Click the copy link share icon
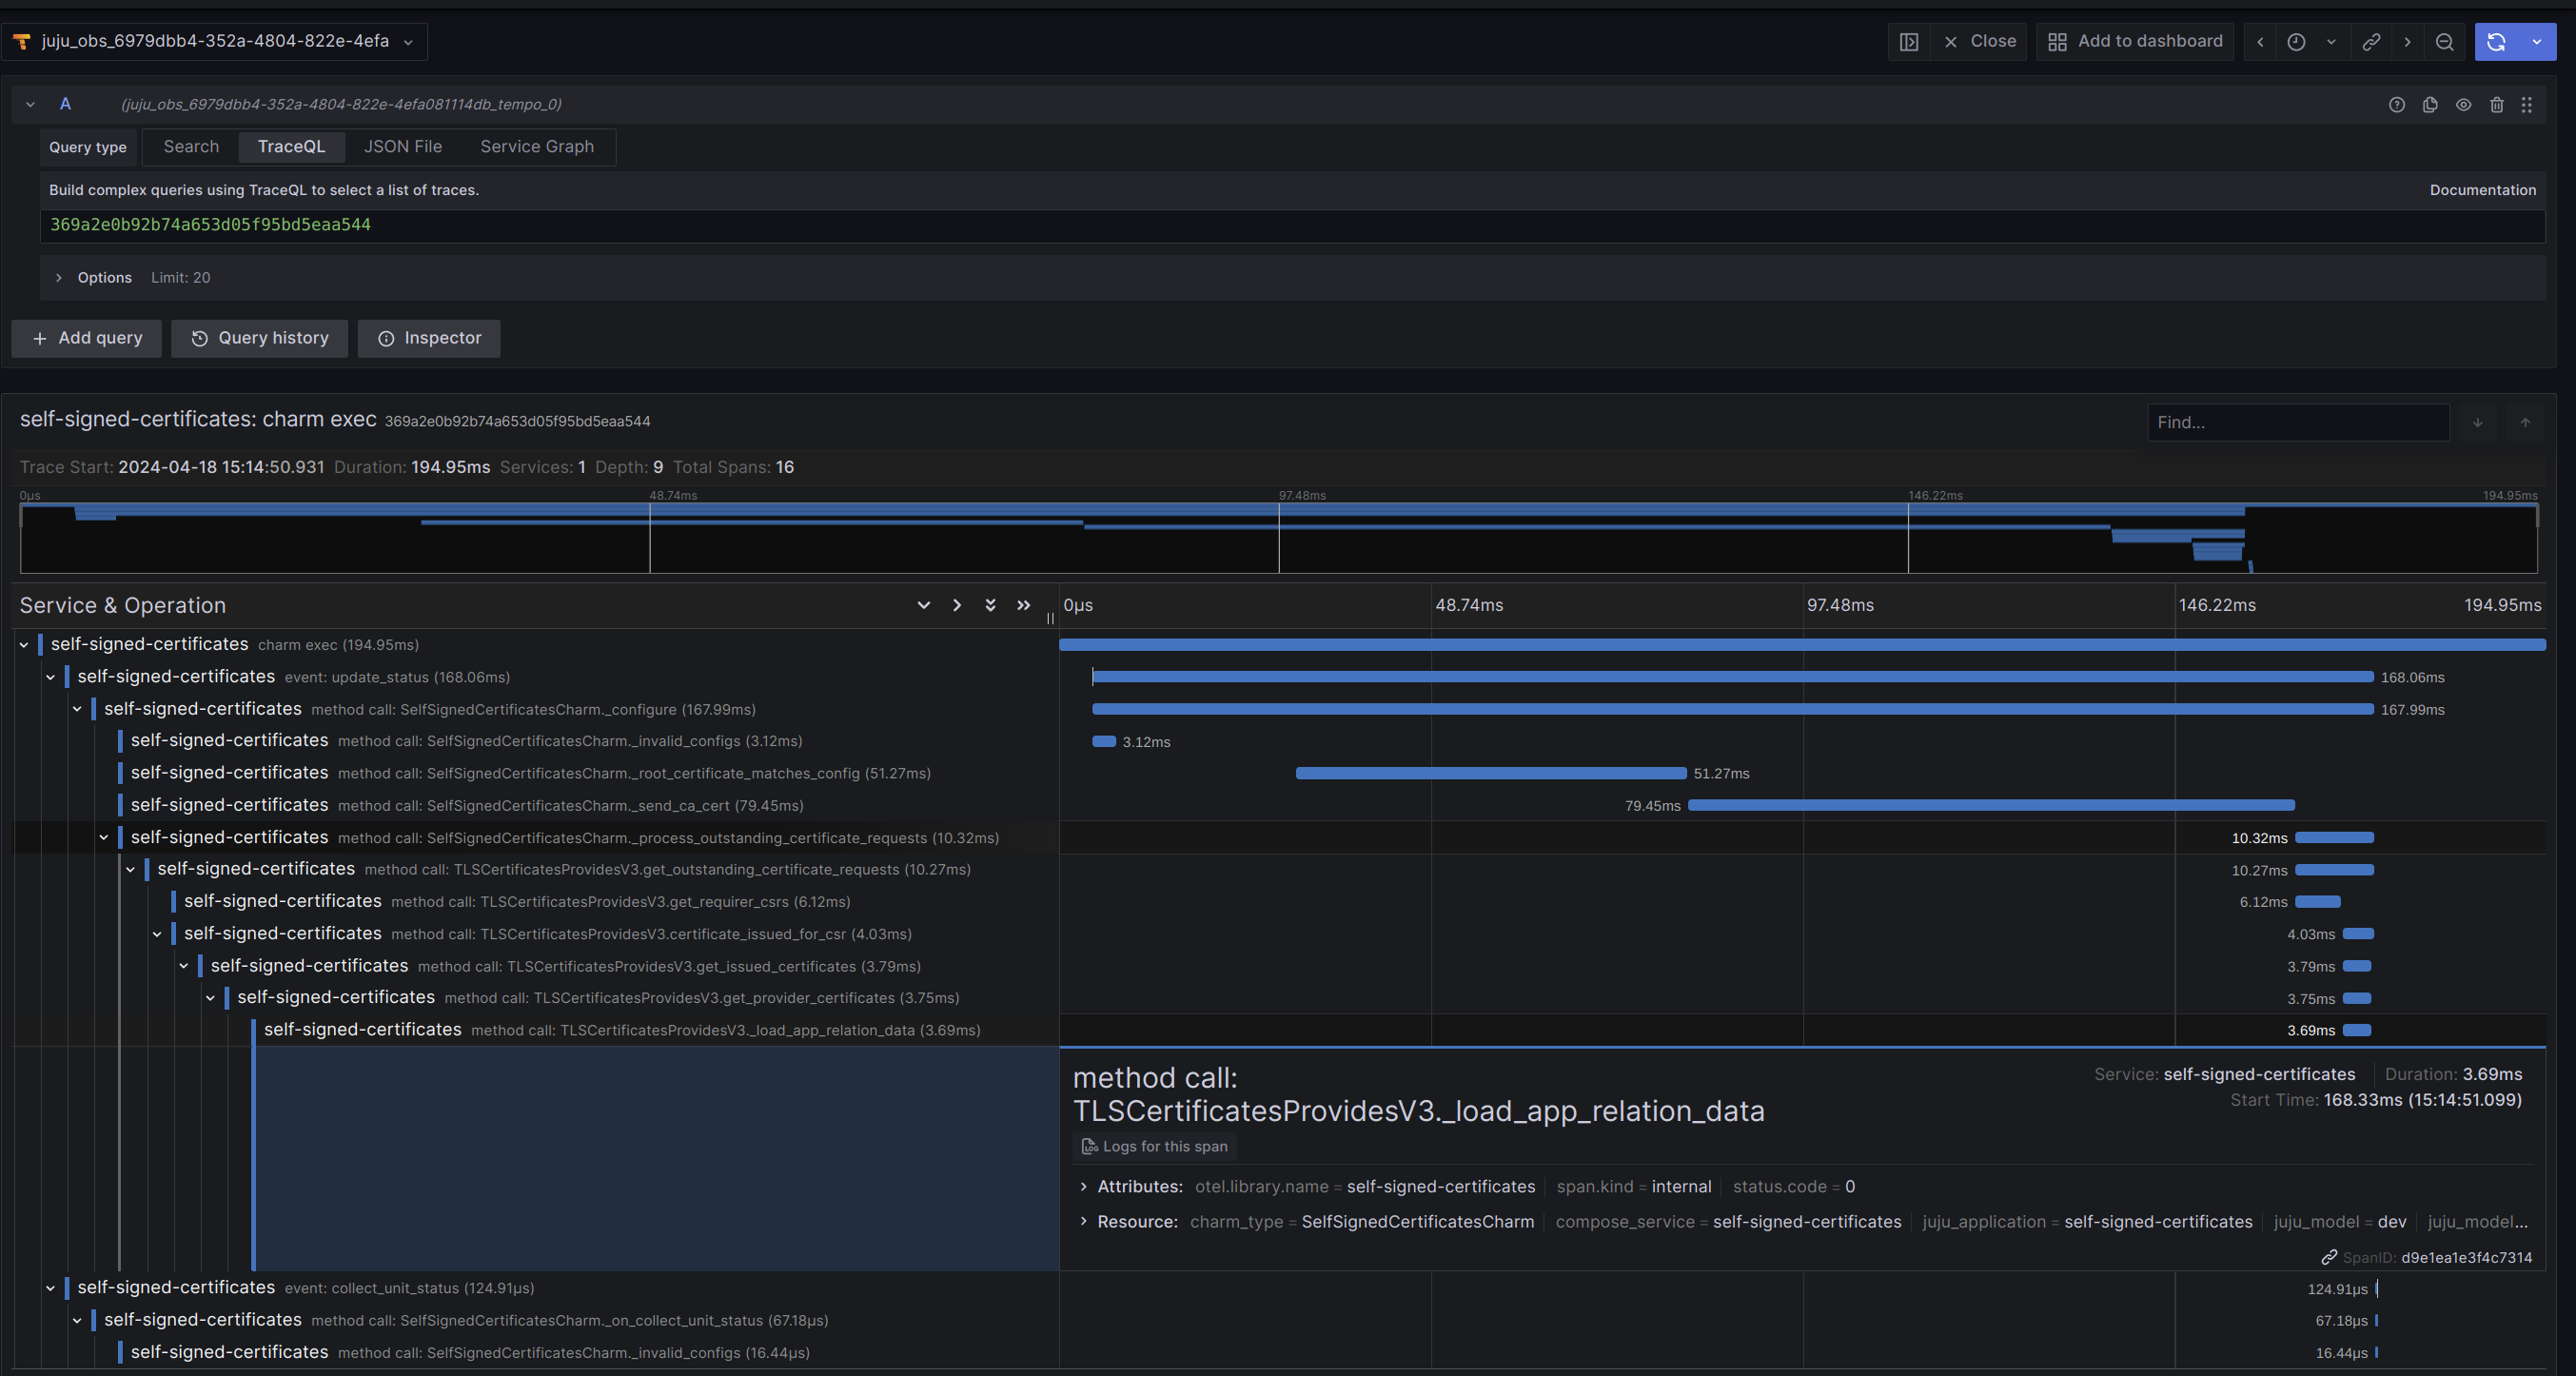 pyautogui.click(x=2370, y=42)
